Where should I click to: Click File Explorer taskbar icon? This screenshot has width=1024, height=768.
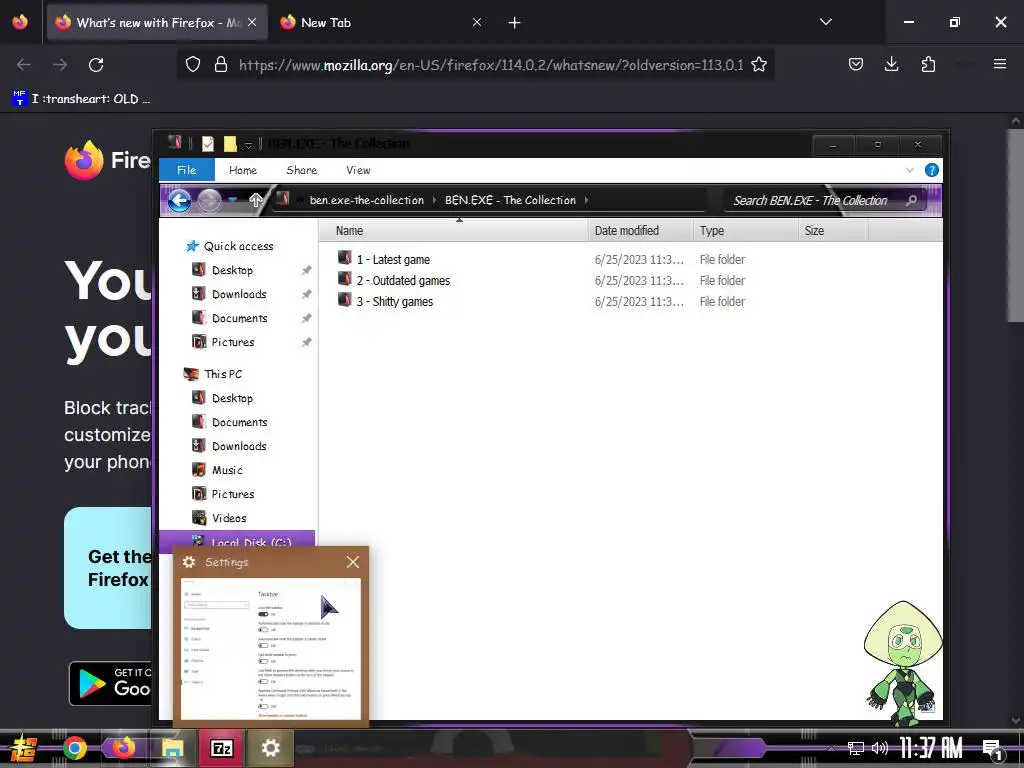pos(172,748)
